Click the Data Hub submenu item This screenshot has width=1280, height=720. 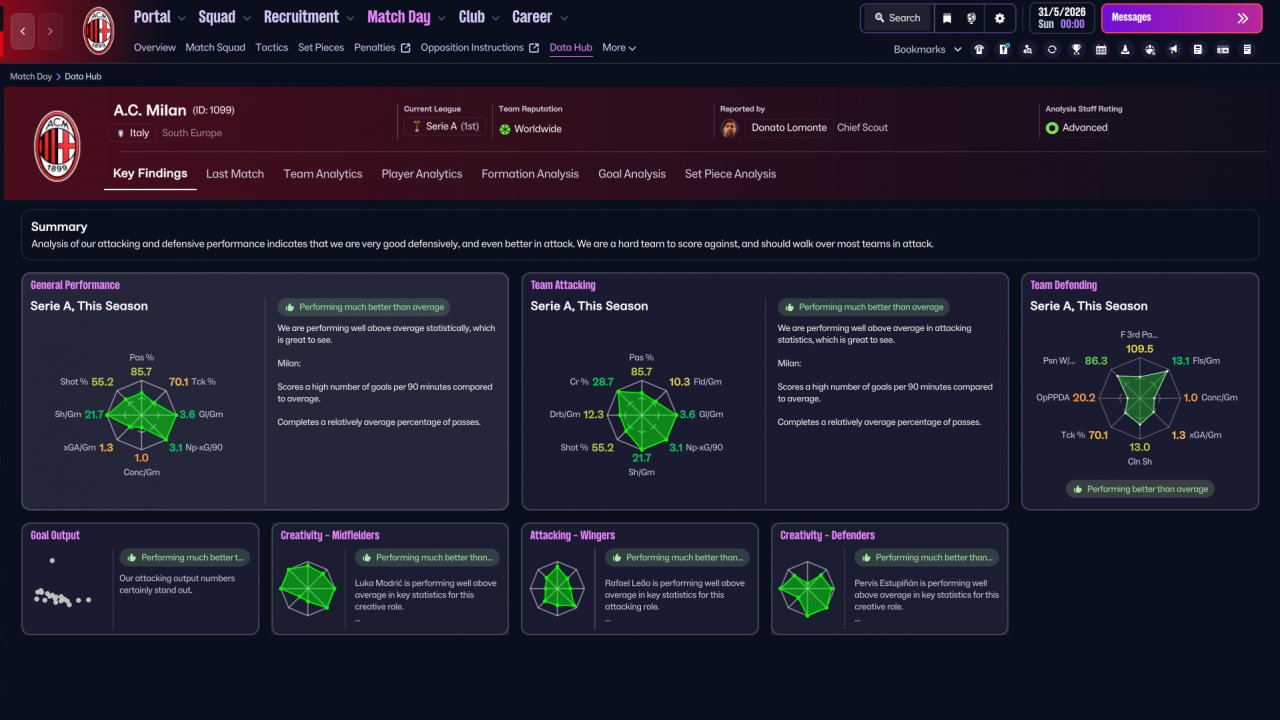tap(571, 48)
